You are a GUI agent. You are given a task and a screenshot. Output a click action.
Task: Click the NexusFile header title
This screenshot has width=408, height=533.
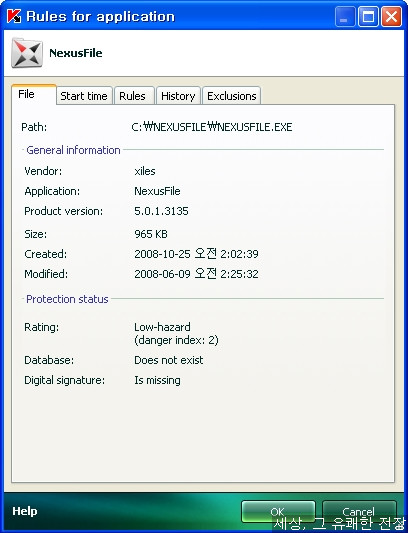point(75,53)
